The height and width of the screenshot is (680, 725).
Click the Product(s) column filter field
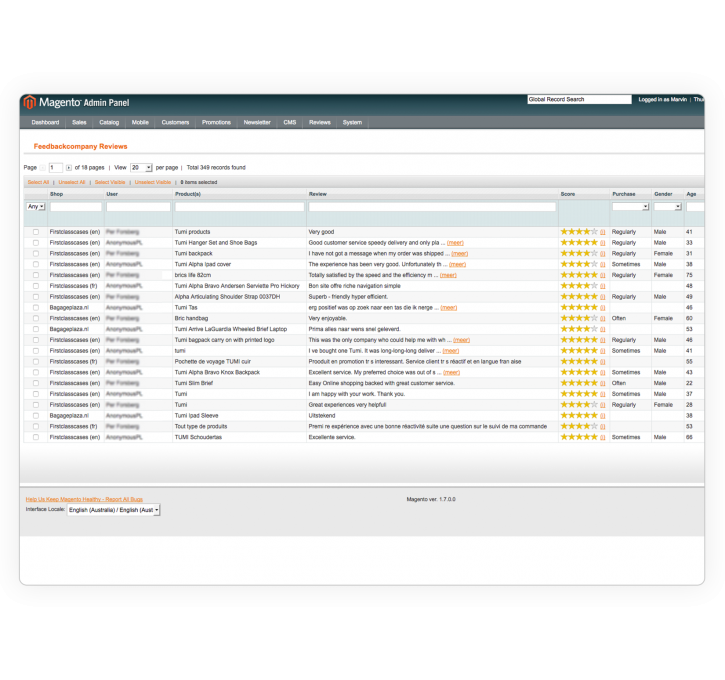click(240, 207)
